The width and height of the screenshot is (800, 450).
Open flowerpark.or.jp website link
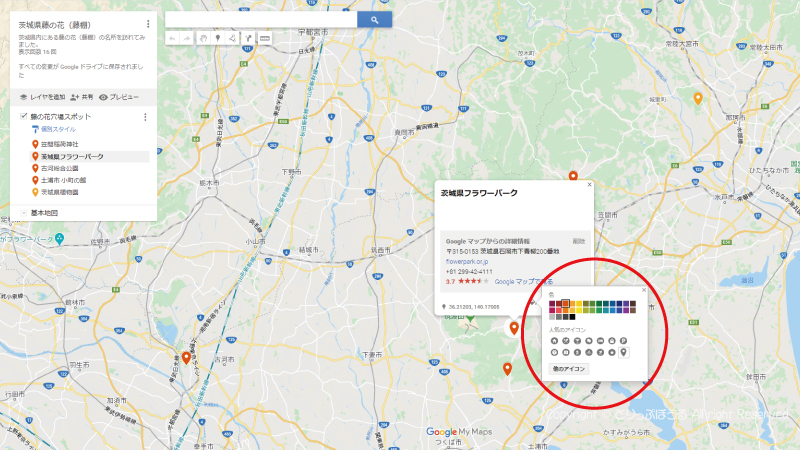[x=467, y=262]
